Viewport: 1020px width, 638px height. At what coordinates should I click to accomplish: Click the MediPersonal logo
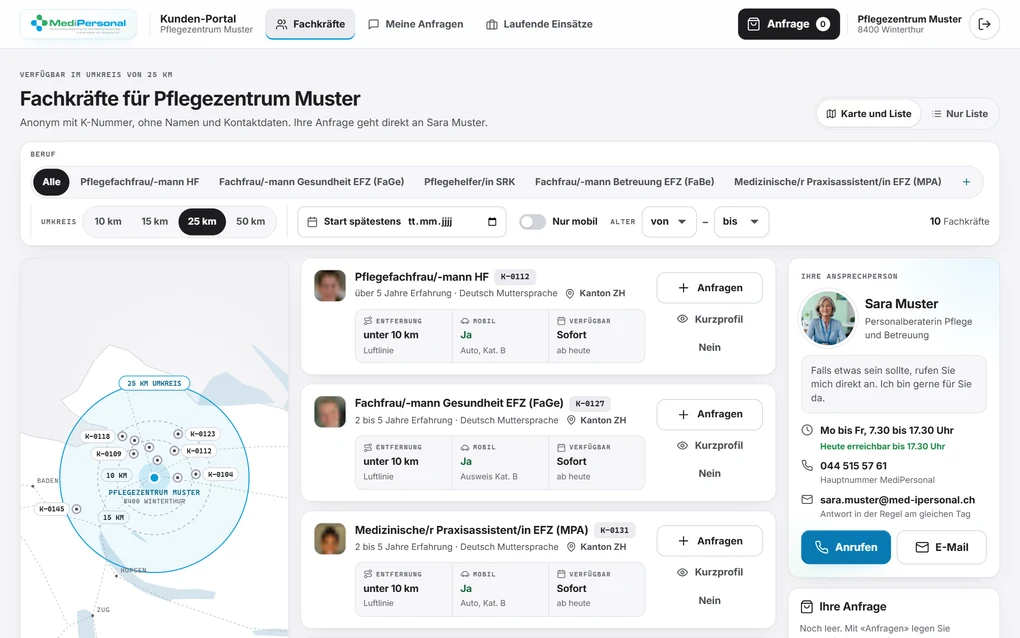[79, 24]
